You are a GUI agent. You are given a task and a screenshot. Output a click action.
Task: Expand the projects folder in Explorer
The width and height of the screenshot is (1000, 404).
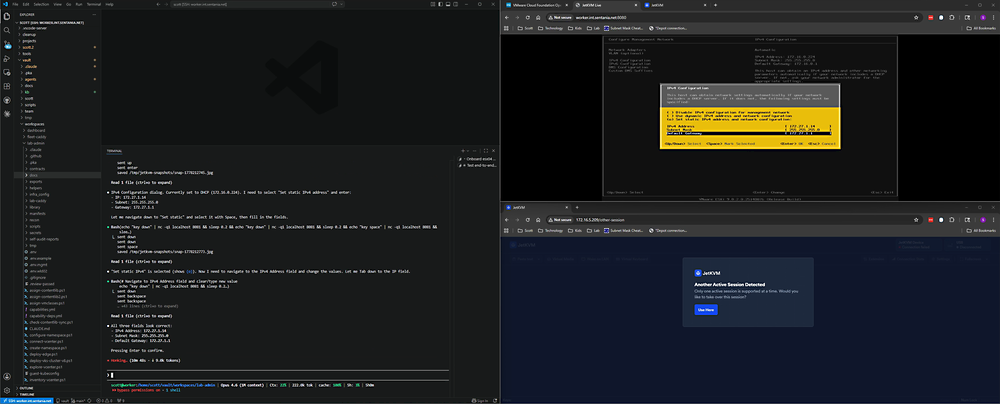pyautogui.click(x=29, y=41)
